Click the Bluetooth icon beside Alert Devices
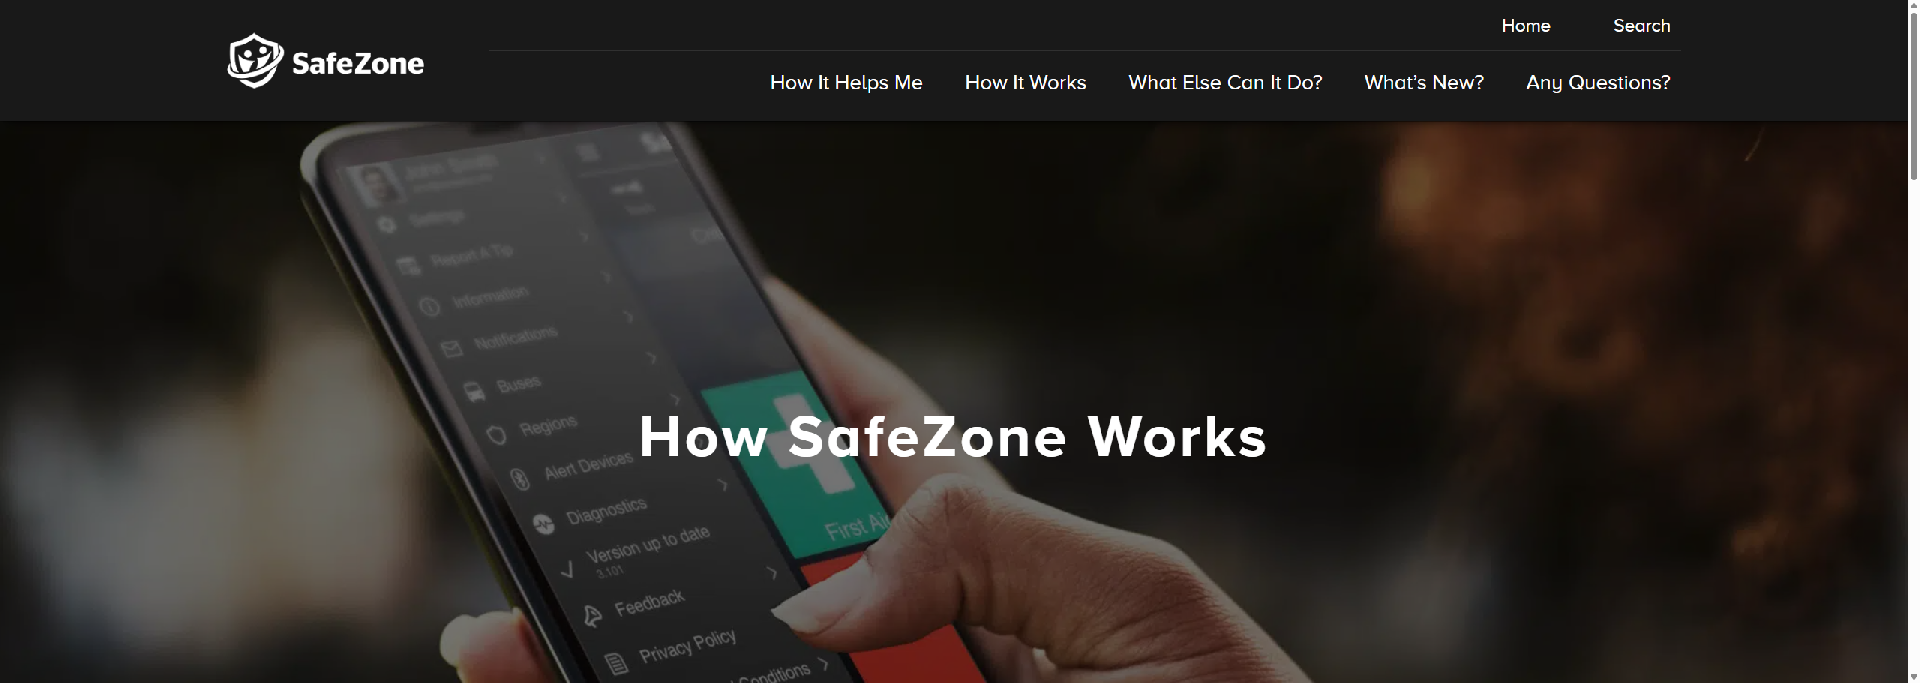 [x=520, y=480]
